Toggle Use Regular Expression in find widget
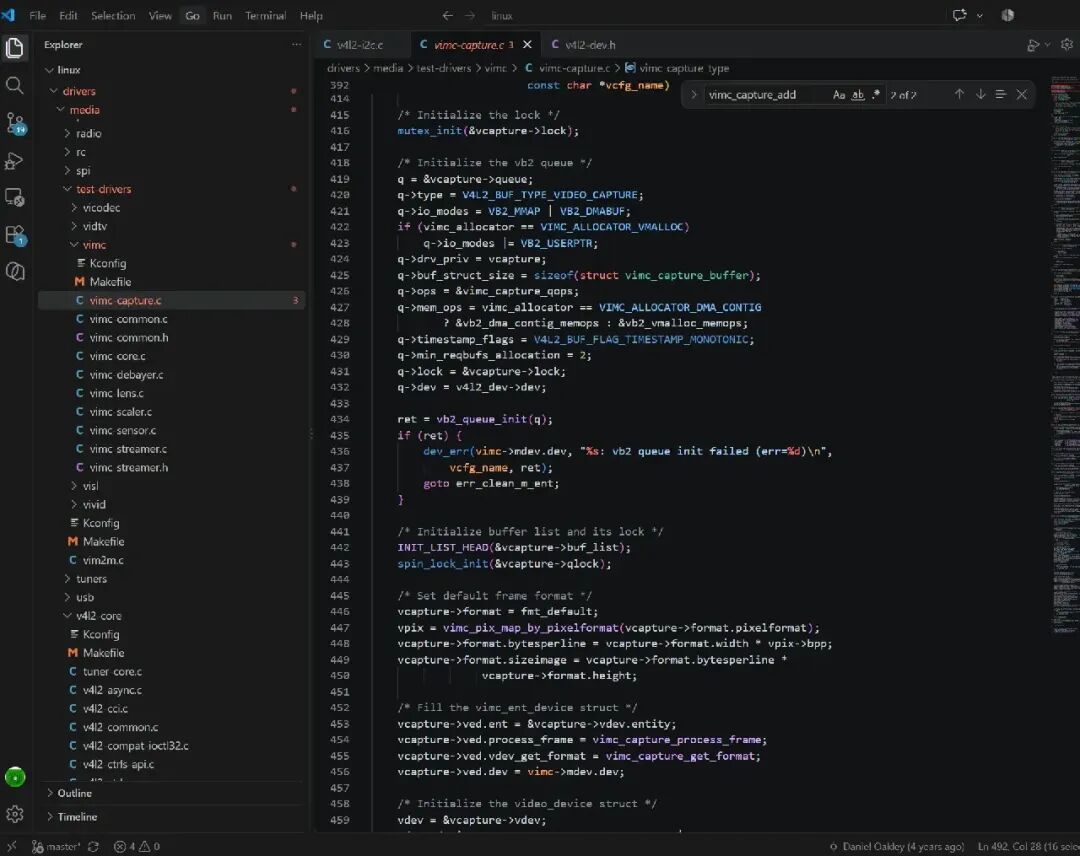1080x856 pixels. tap(875, 95)
